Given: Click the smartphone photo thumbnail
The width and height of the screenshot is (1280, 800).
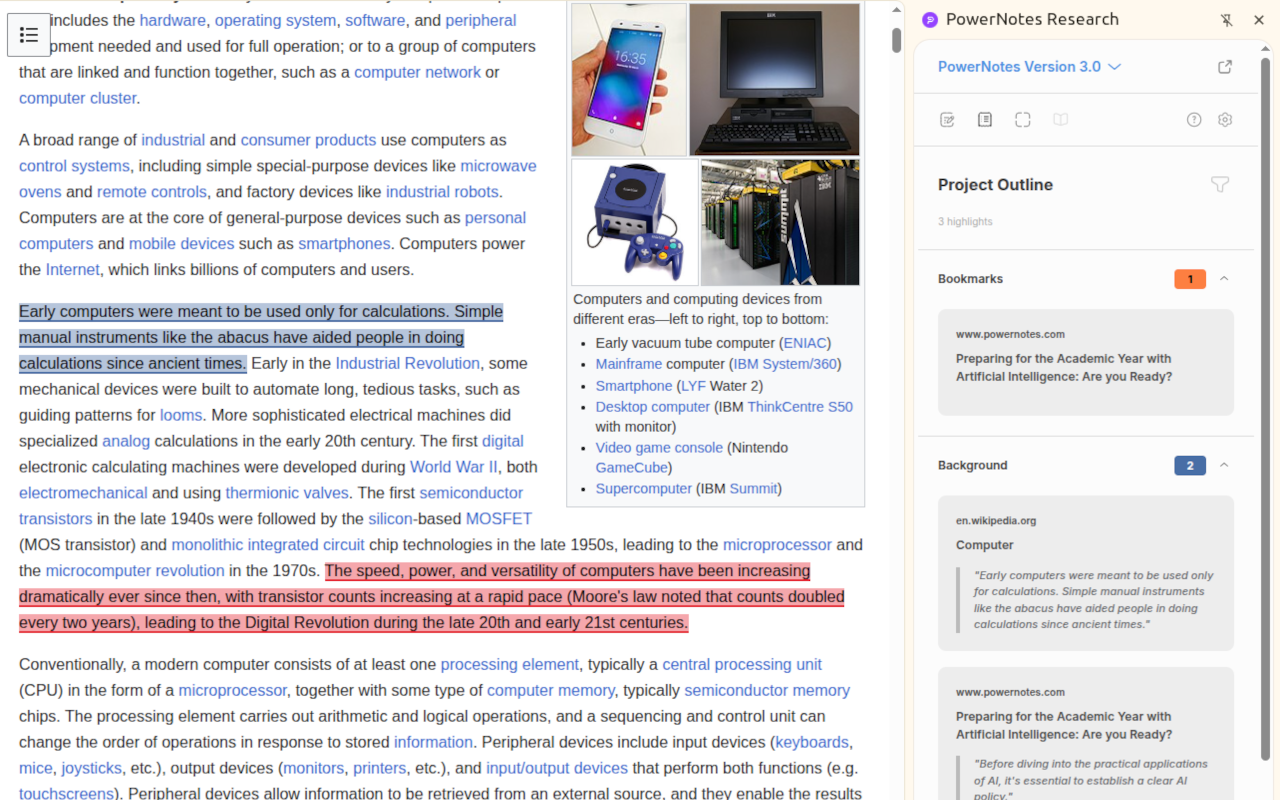Looking at the screenshot, I should (x=629, y=79).
